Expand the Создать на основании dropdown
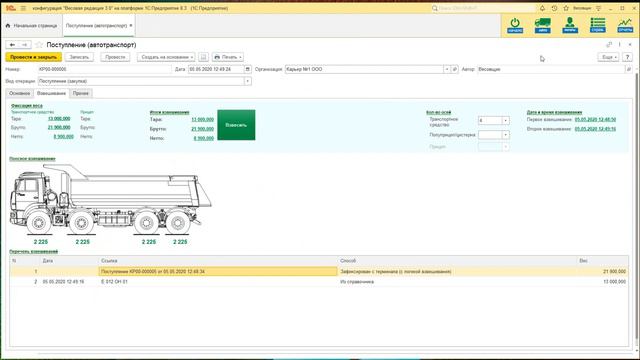Viewport: 640px width, 360px height. (x=166, y=57)
